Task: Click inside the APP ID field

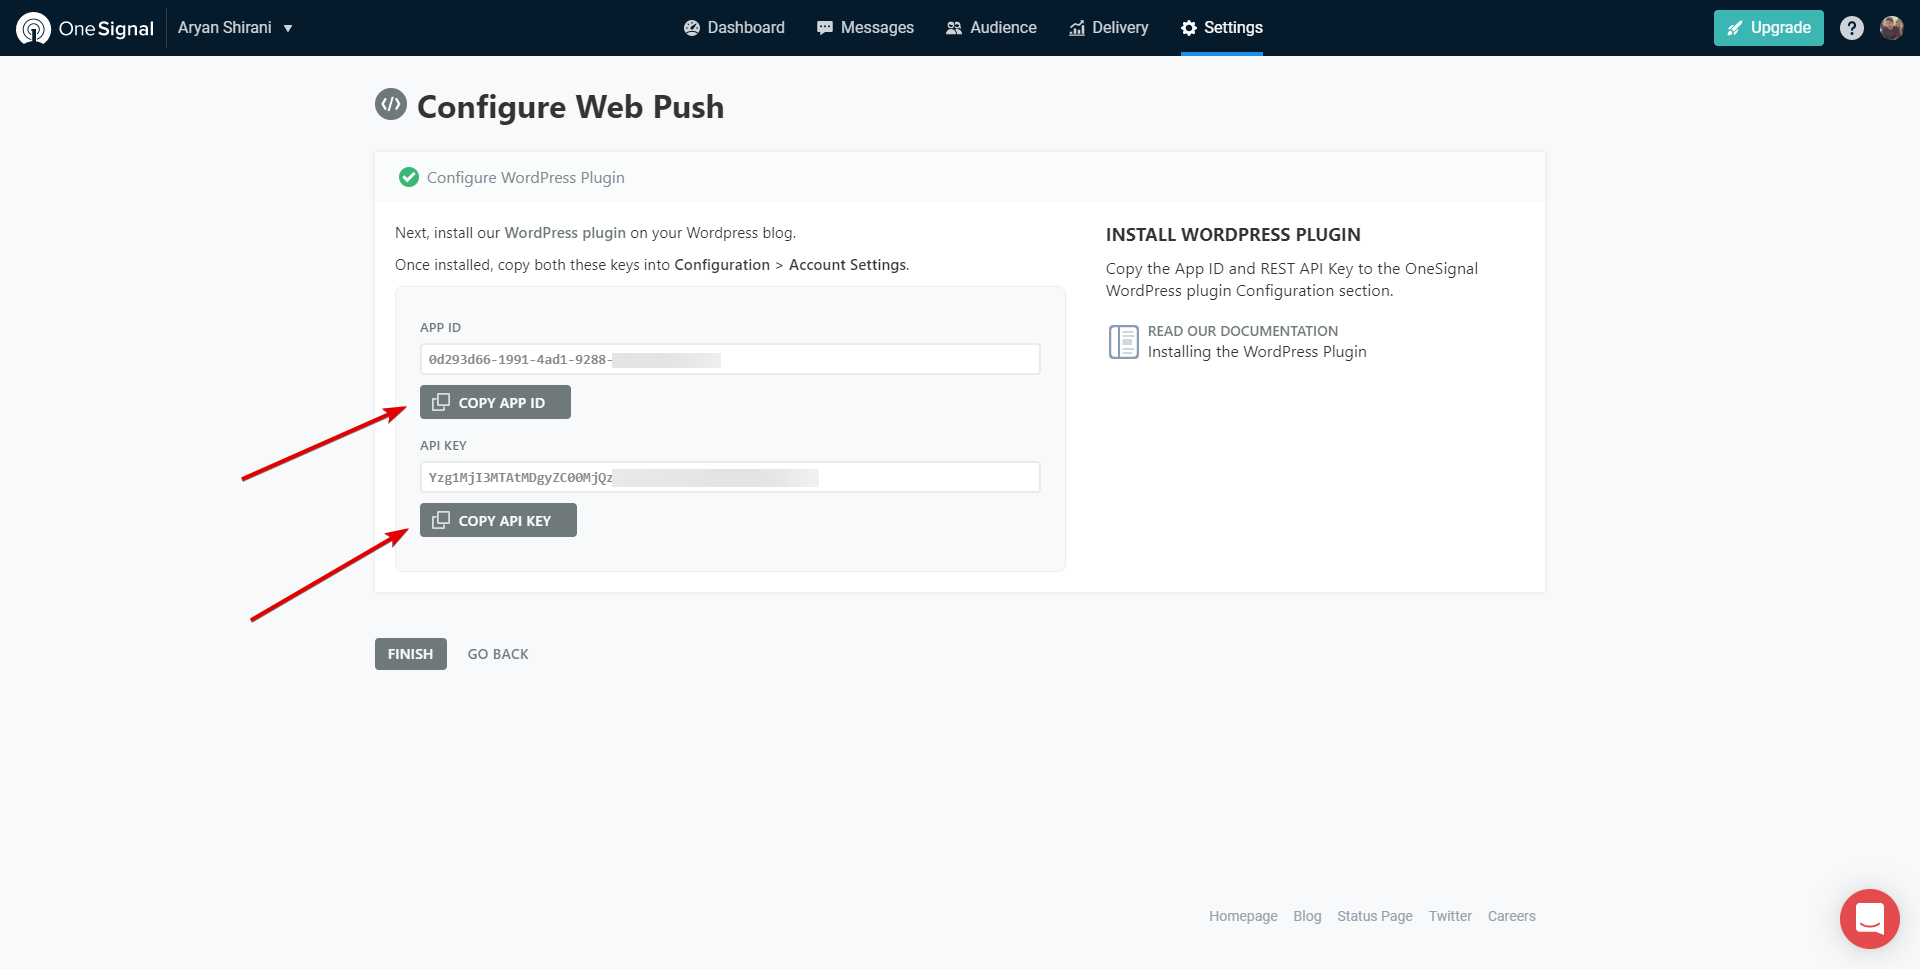Action: [730, 359]
